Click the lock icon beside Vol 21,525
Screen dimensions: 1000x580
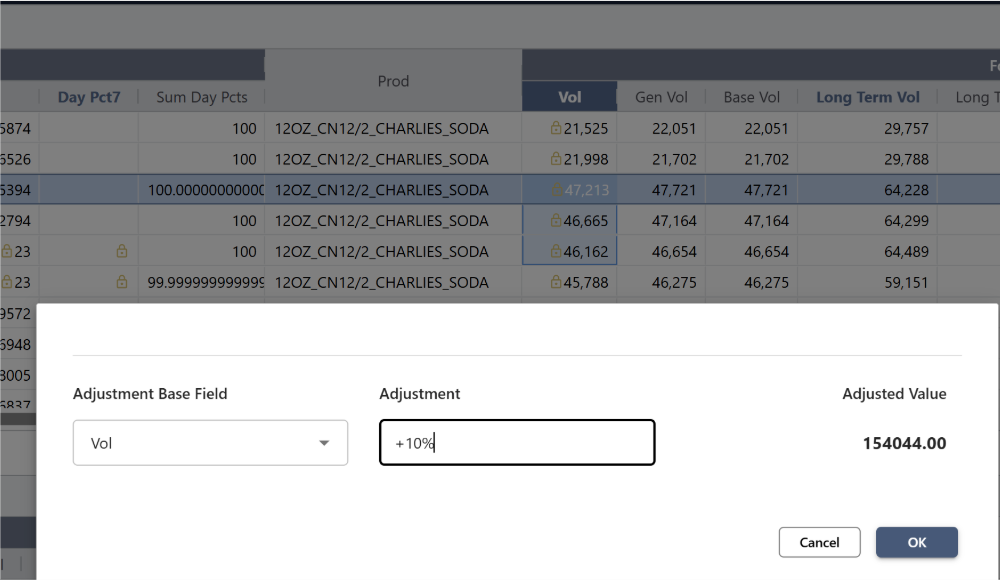tap(556, 128)
